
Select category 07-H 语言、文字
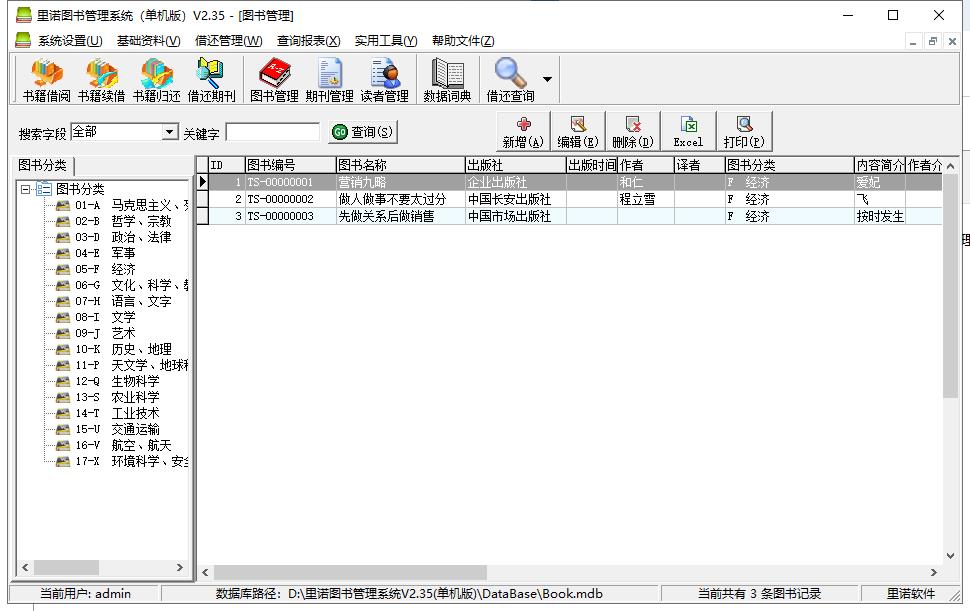pos(123,302)
